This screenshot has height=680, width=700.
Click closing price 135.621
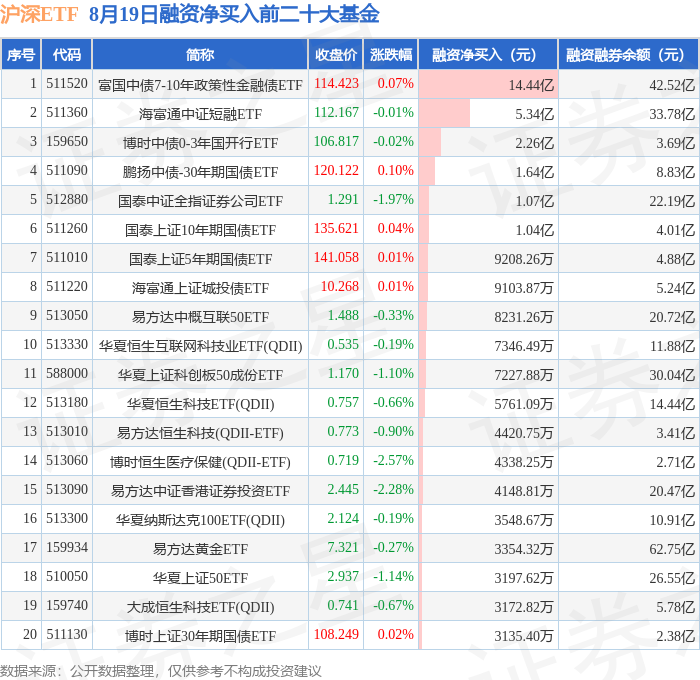point(336,229)
